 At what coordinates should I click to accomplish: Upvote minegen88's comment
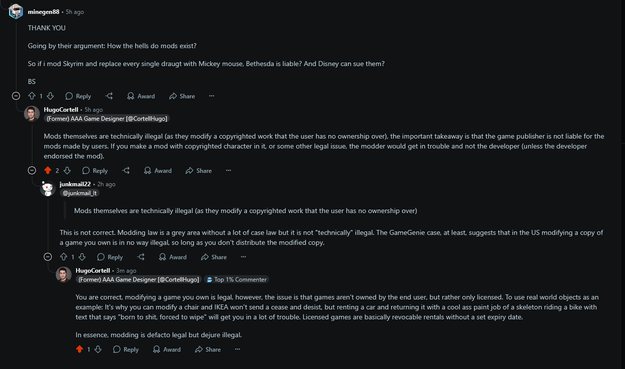(32, 96)
